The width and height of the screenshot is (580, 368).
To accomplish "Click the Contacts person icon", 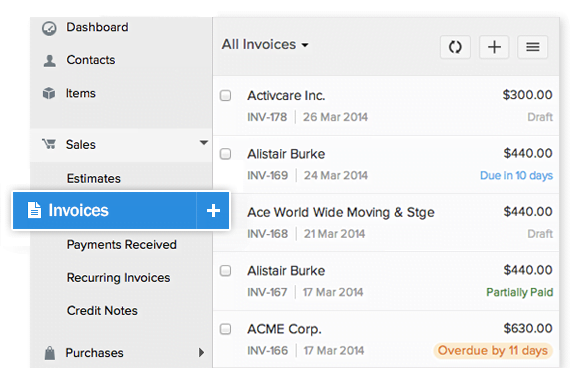I will coord(50,61).
